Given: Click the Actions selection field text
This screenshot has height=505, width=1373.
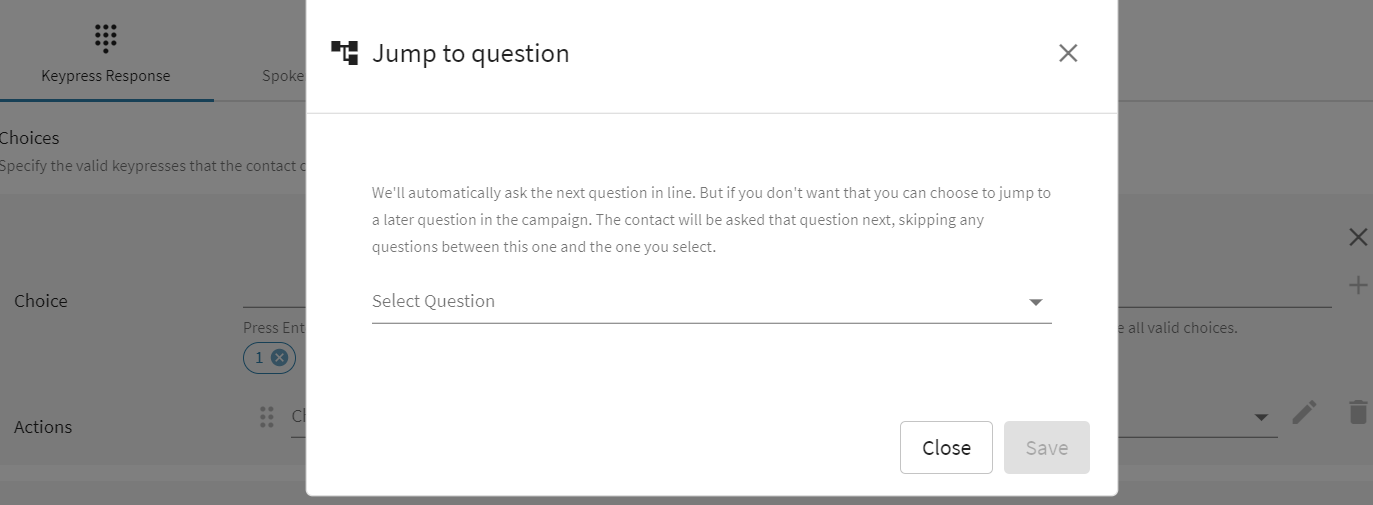Looking at the screenshot, I should pos(298,416).
